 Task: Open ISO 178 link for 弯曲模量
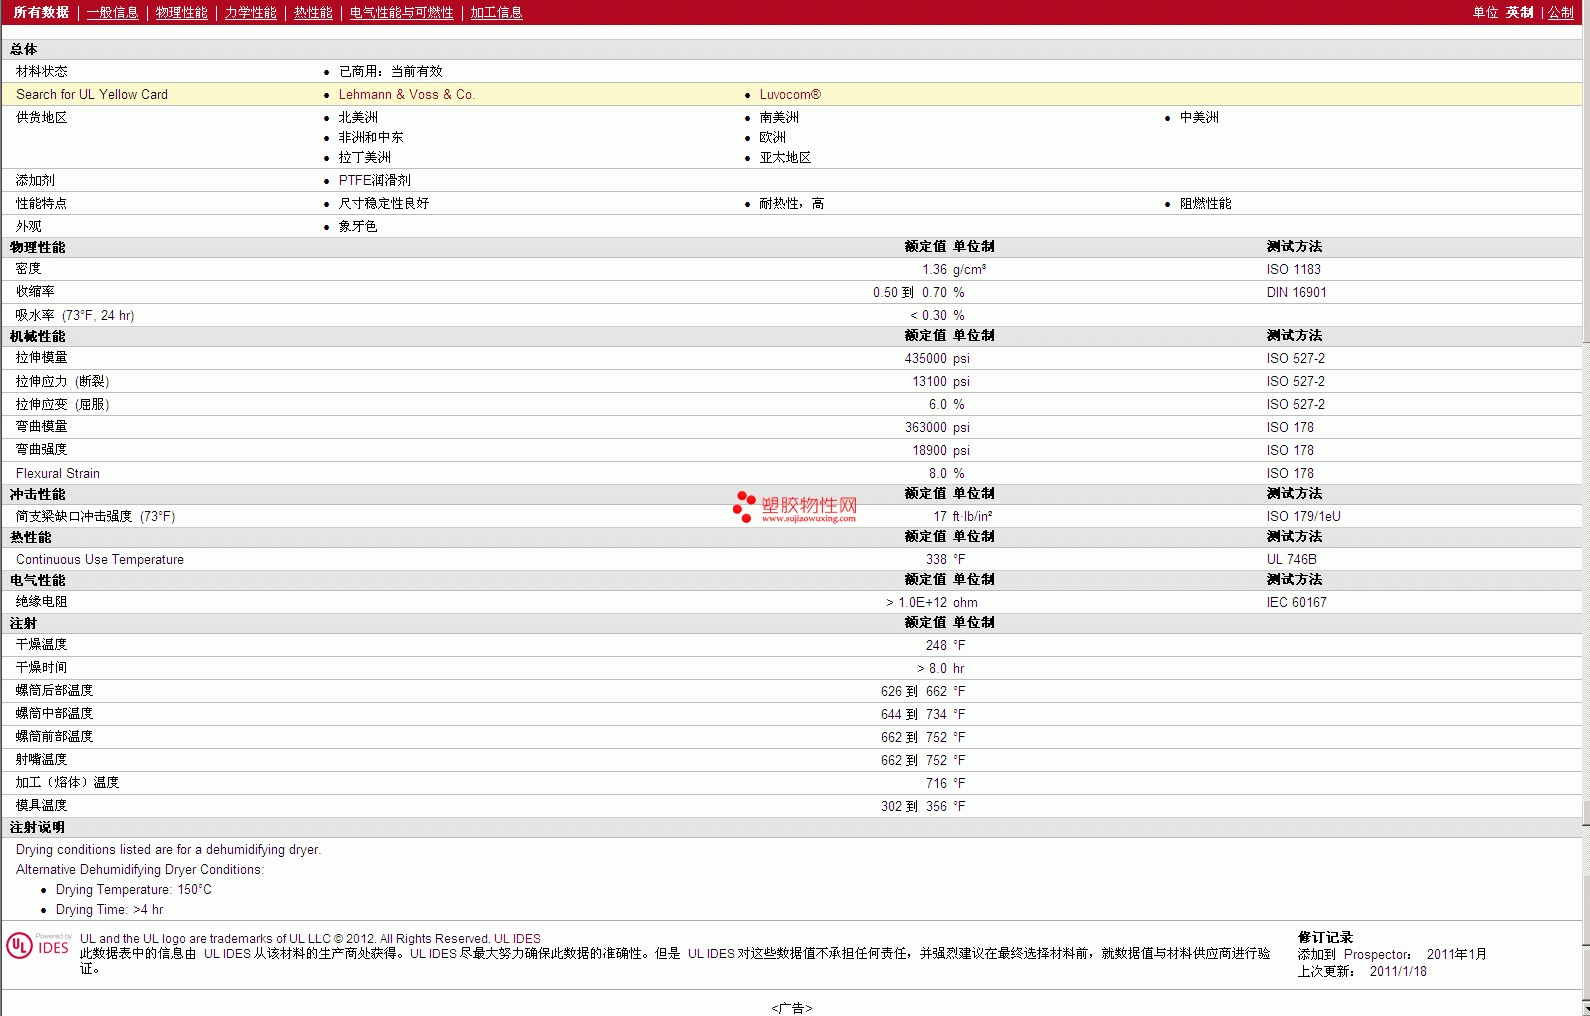[x=1291, y=427]
